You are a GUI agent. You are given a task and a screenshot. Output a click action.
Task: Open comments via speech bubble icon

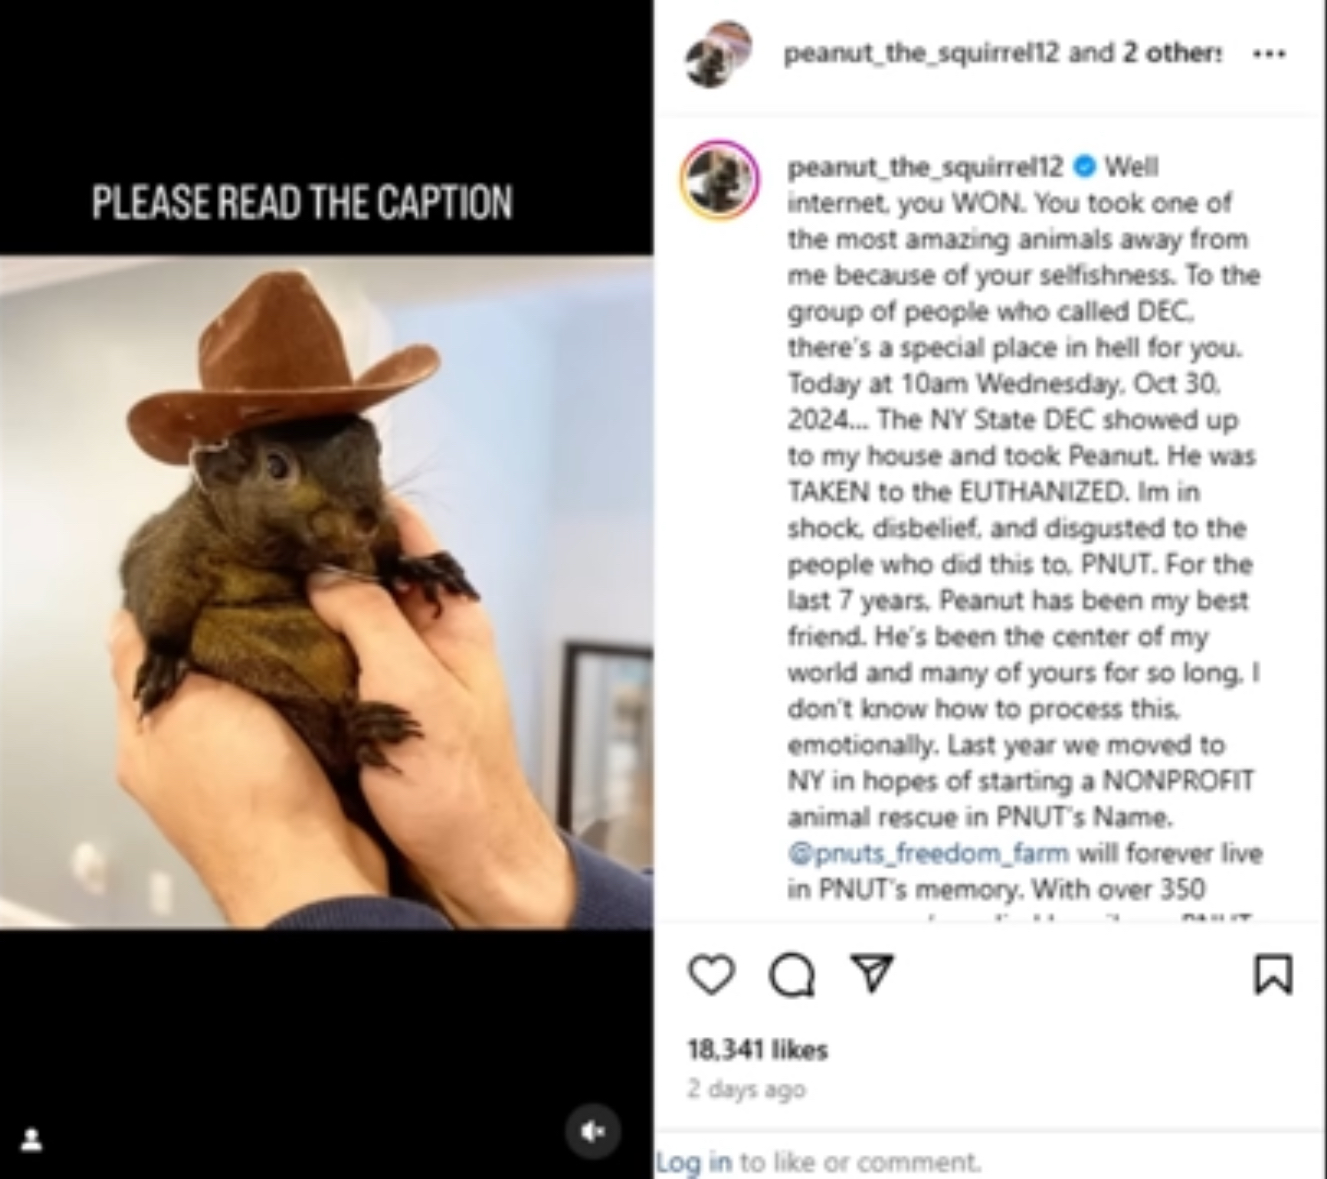[x=792, y=975]
